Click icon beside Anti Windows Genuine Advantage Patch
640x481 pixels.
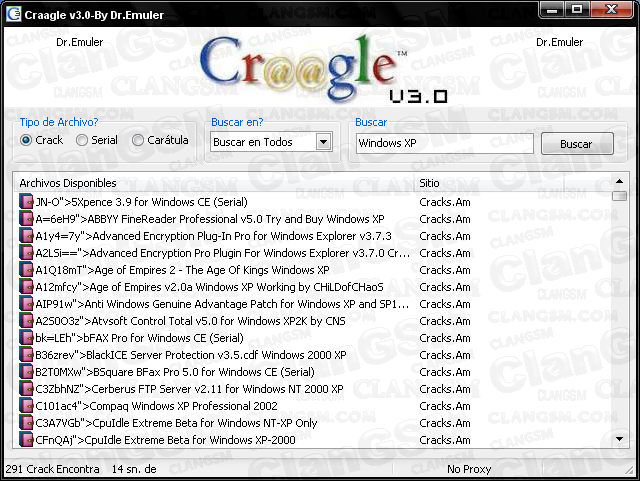(x=26, y=304)
